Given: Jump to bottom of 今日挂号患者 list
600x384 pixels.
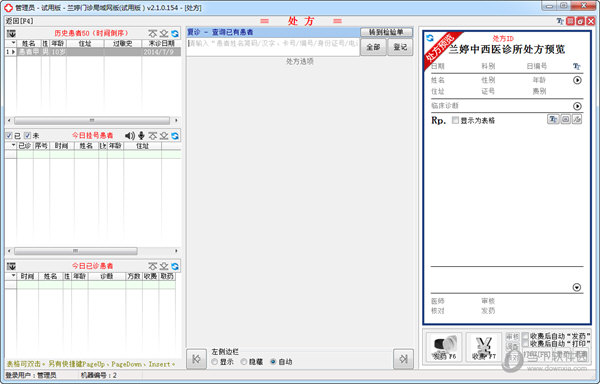Looking at the screenshot, I should click(x=164, y=136).
